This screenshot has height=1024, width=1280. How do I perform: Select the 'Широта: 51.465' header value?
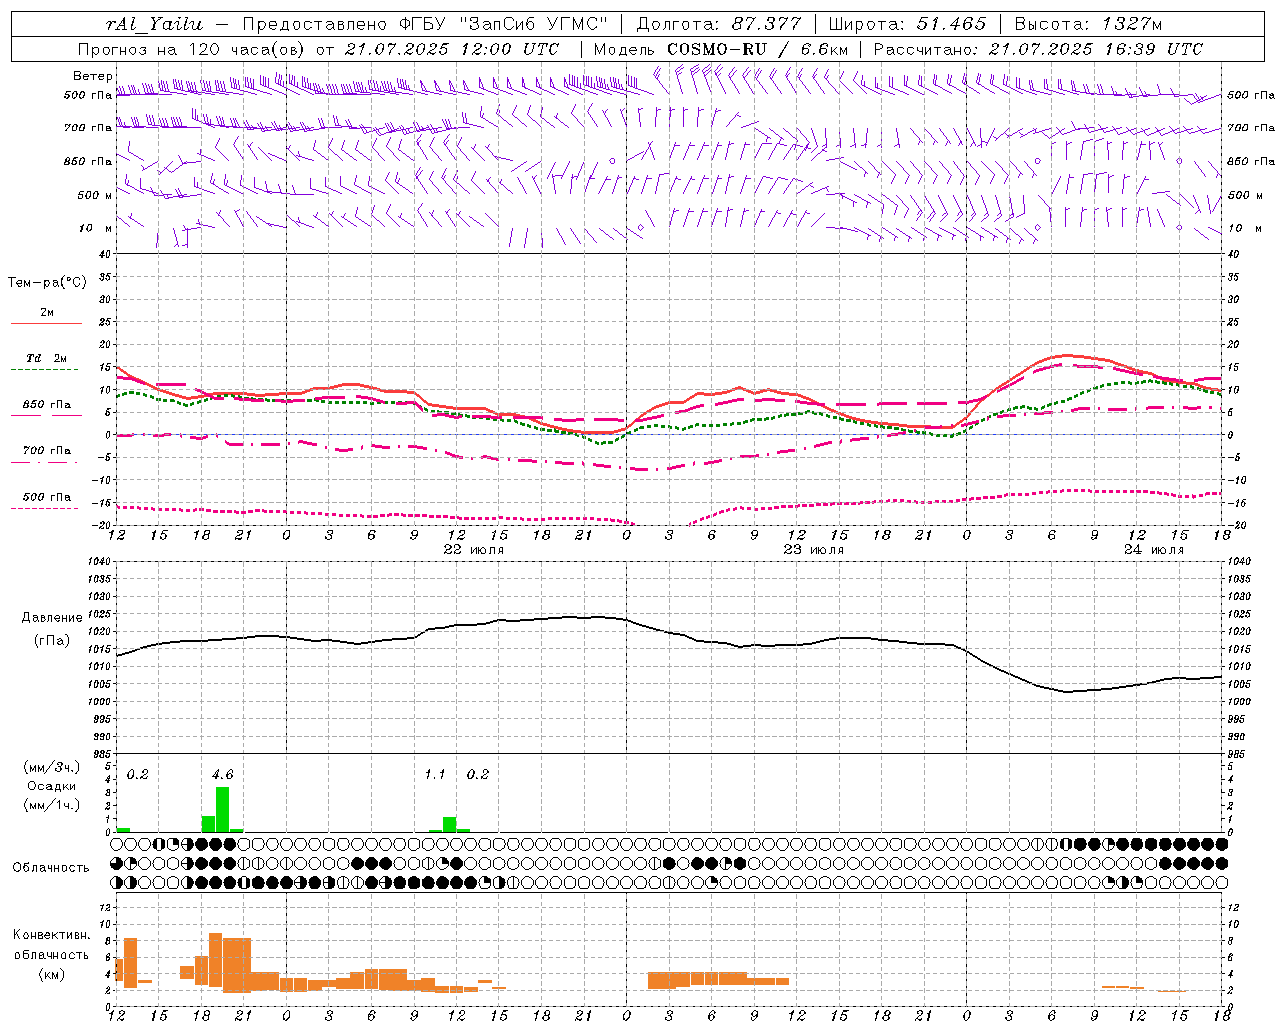[x=908, y=23]
